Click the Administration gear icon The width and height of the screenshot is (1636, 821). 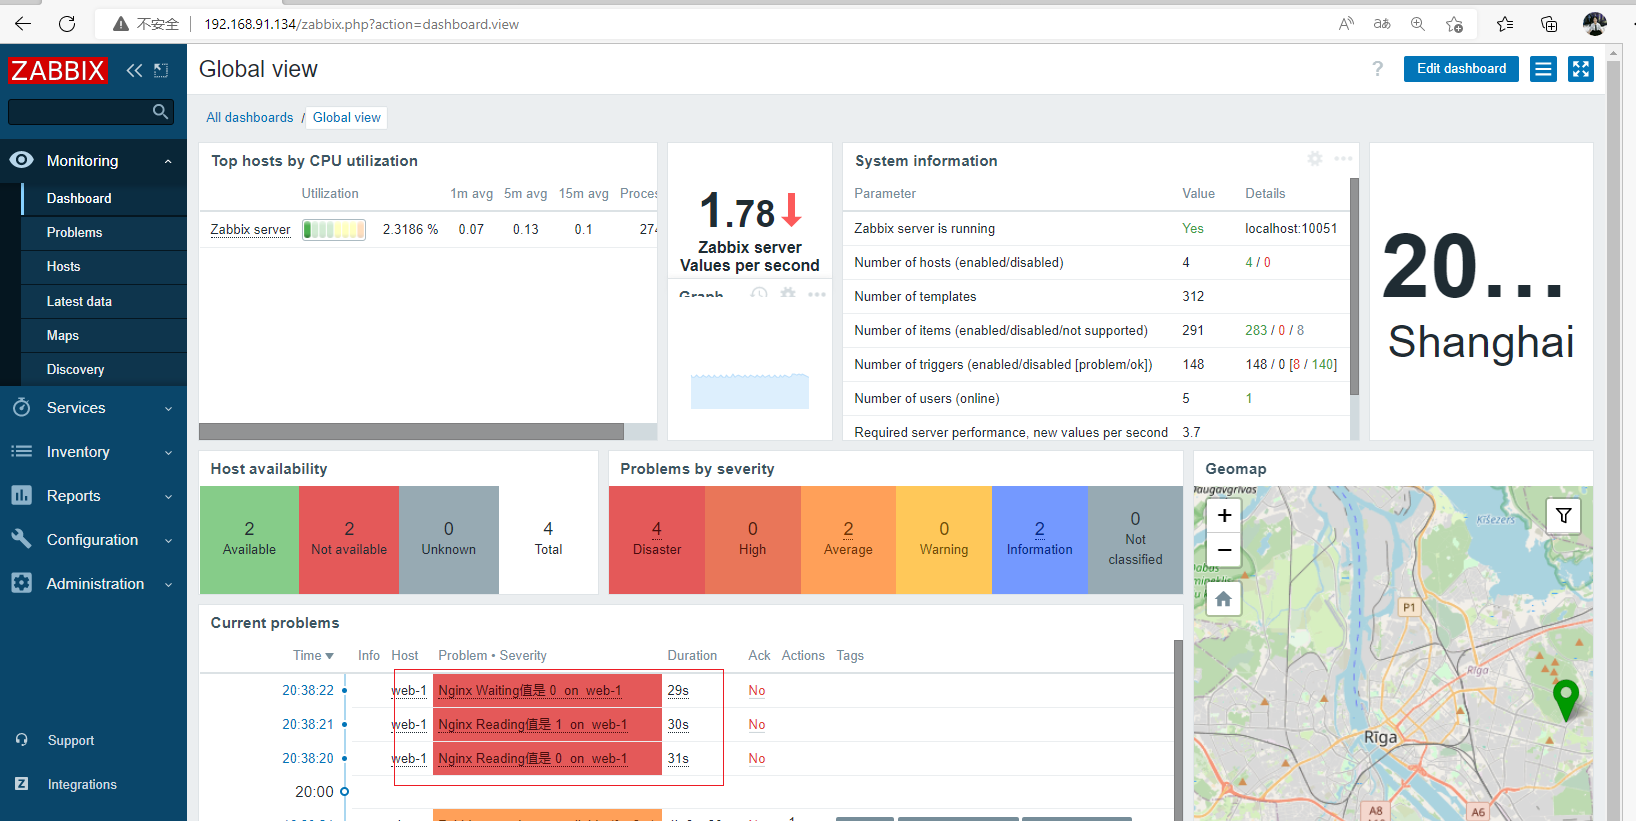[x=21, y=583]
